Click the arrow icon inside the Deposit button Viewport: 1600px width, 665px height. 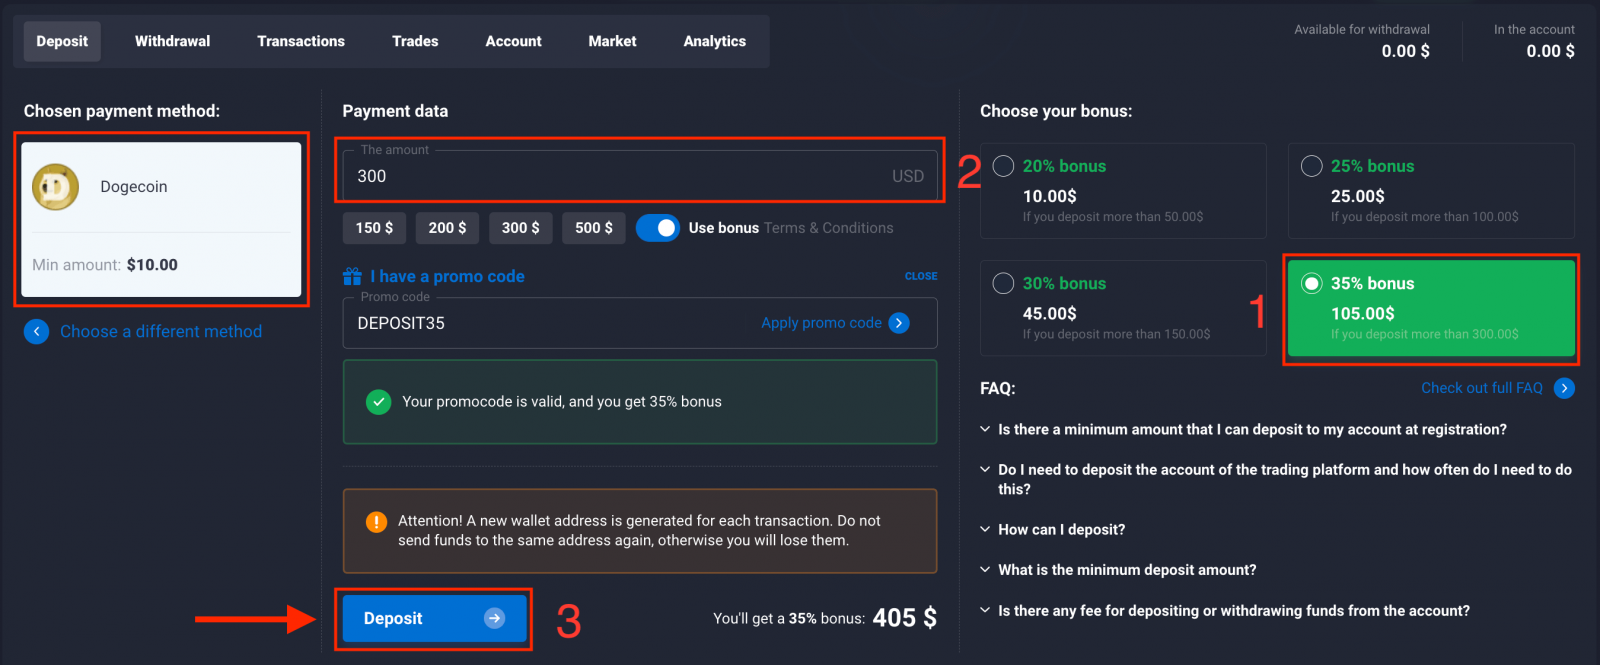[x=494, y=618]
